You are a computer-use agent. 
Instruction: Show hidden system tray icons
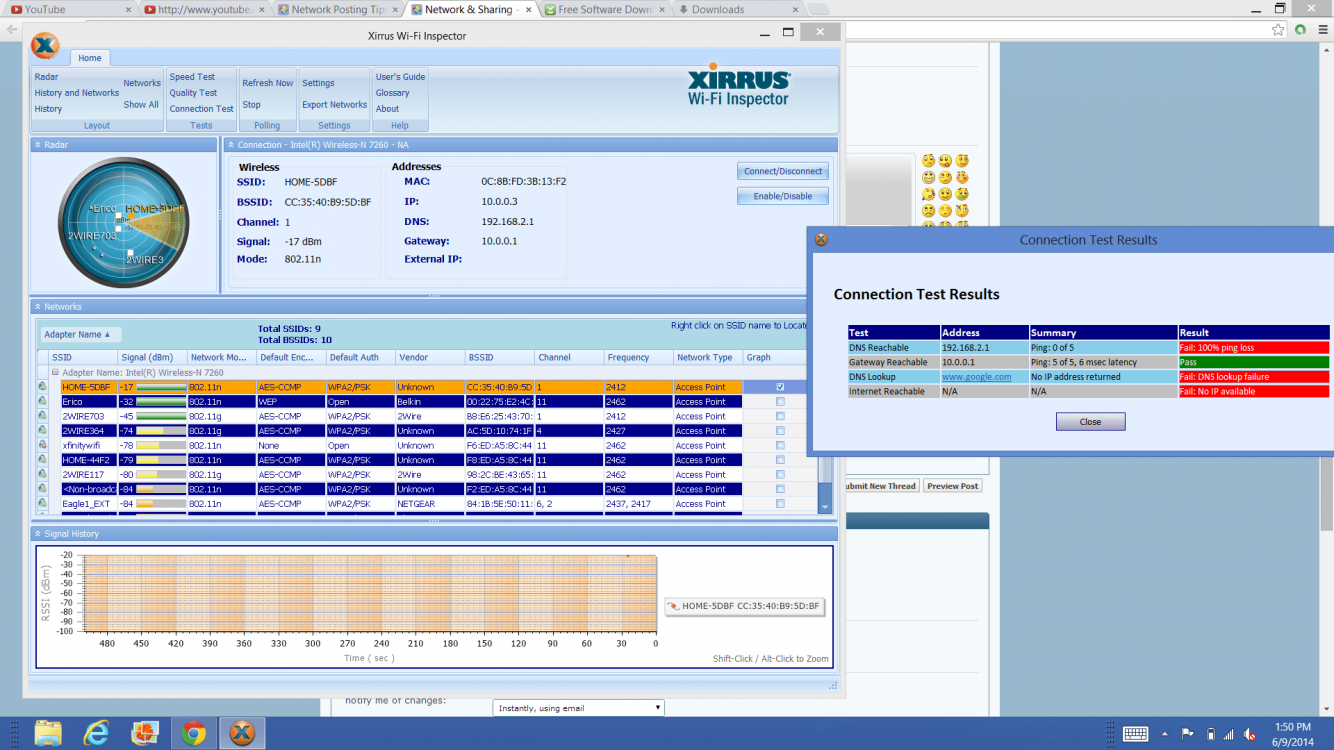click(1164, 734)
